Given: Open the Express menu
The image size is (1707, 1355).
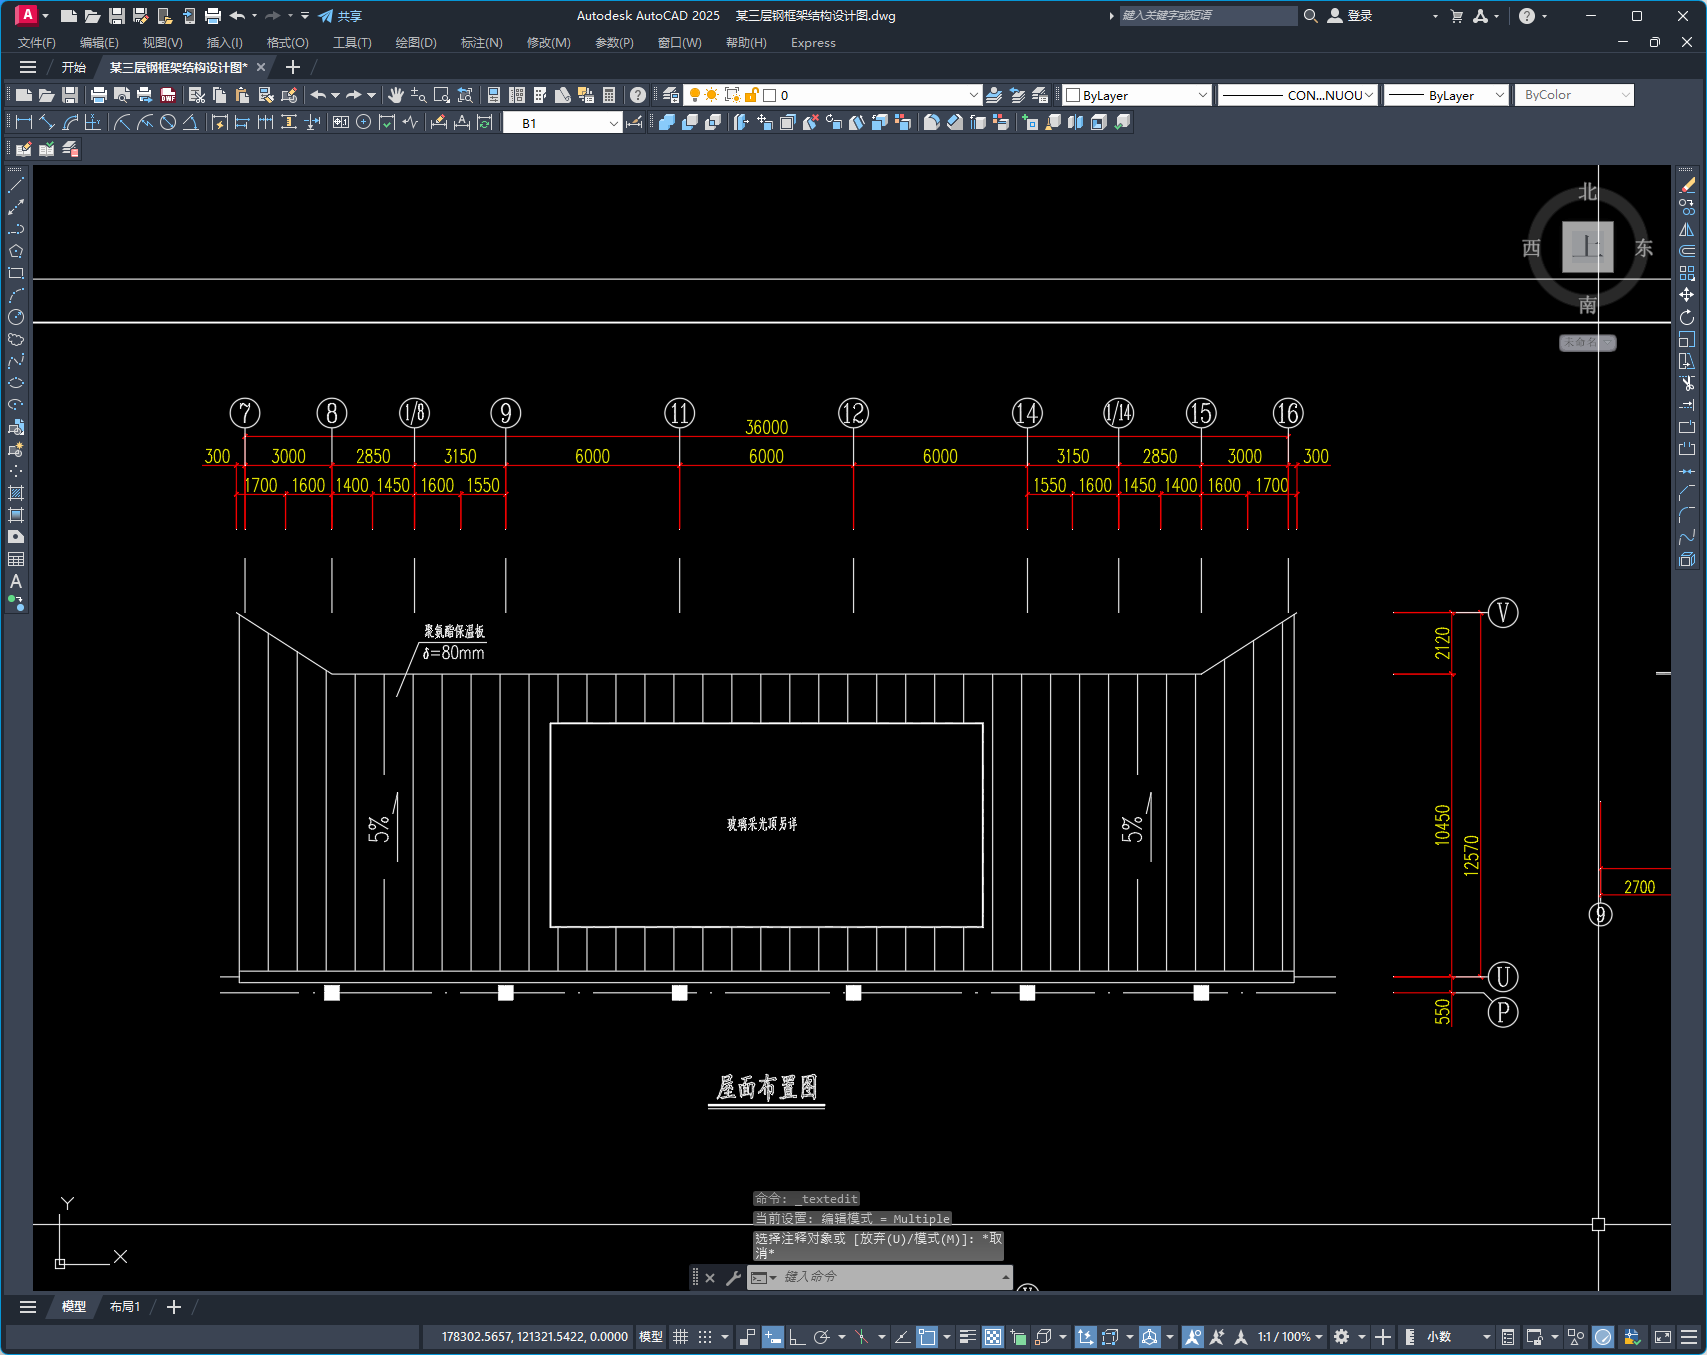Looking at the screenshot, I should (x=813, y=43).
